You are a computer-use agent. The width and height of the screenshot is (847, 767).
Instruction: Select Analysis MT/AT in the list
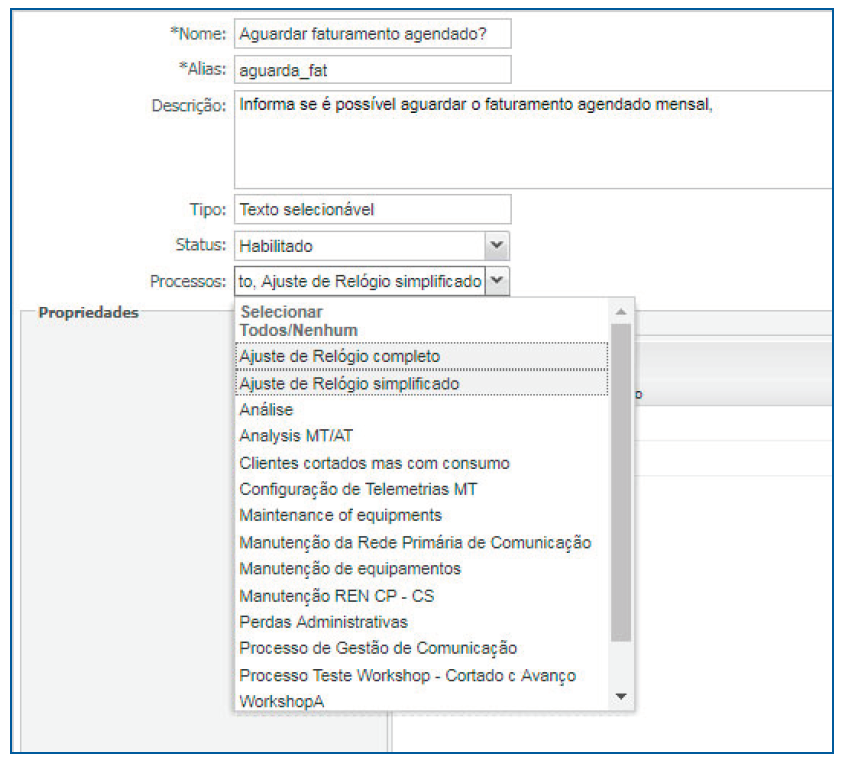click(x=296, y=436)
